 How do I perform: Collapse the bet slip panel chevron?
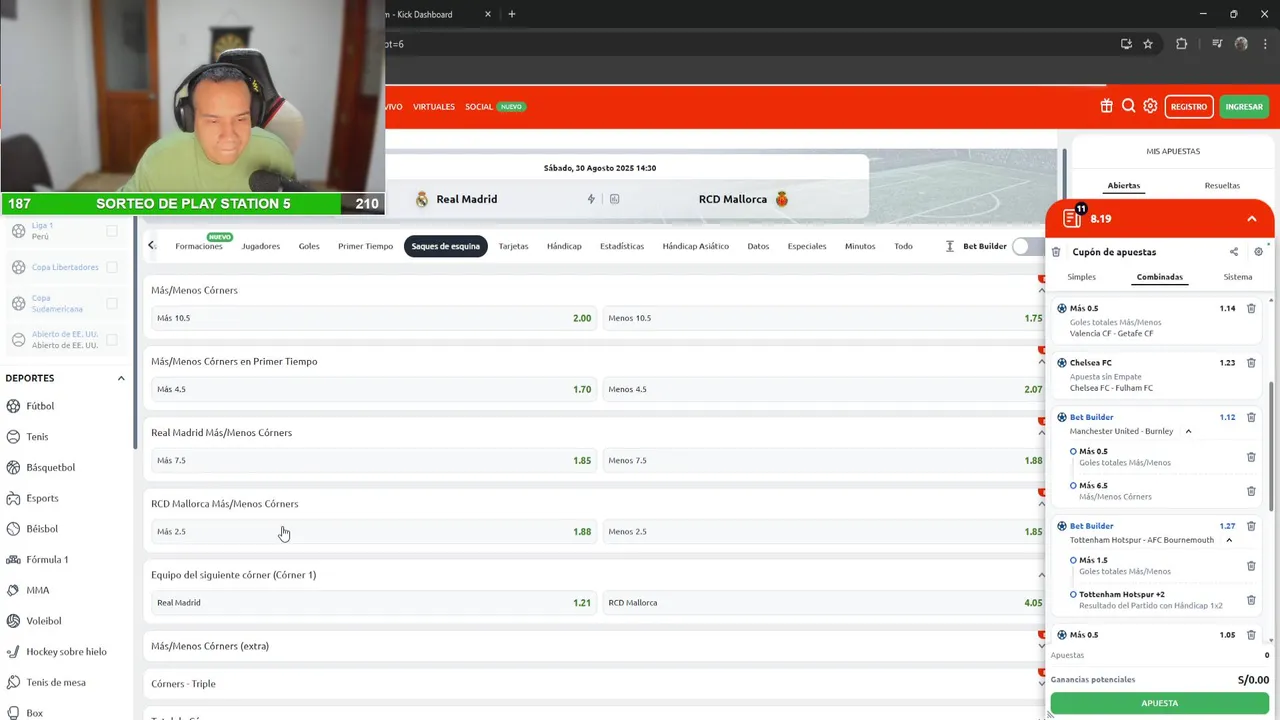pyautogui.click(x=1251, y=219)
